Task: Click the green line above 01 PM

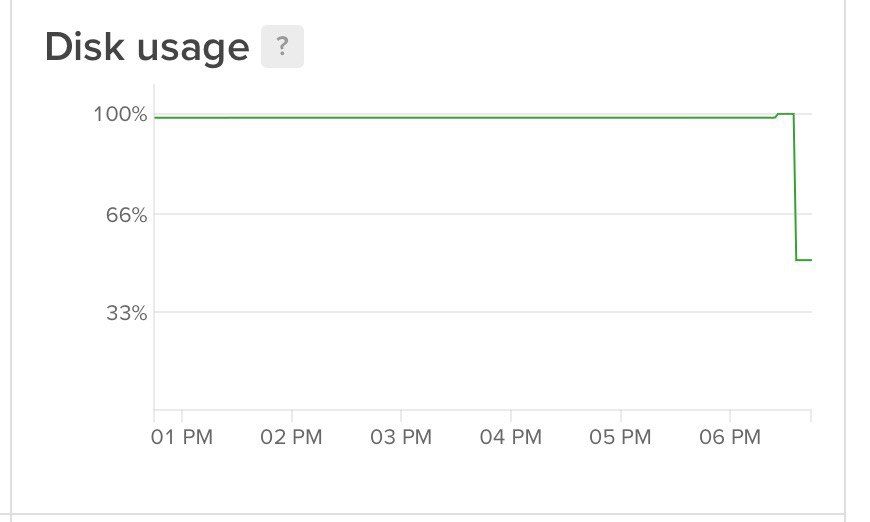Action: 182,117
